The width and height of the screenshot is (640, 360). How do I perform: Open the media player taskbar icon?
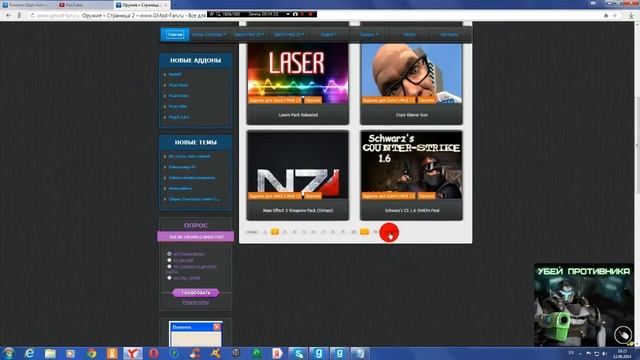(71, 353)
